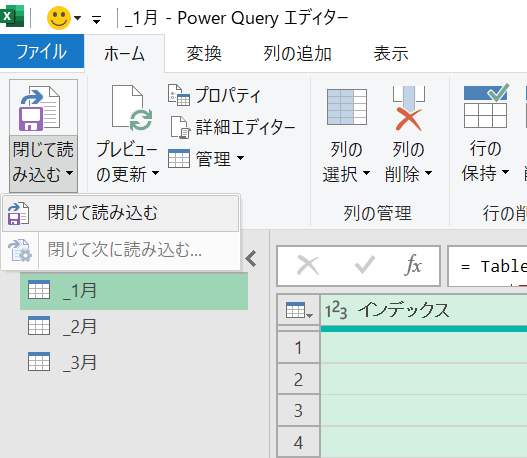Select the インデックス column header
Image resolution: width=527 pixels, height=458 pixels.
424,310
